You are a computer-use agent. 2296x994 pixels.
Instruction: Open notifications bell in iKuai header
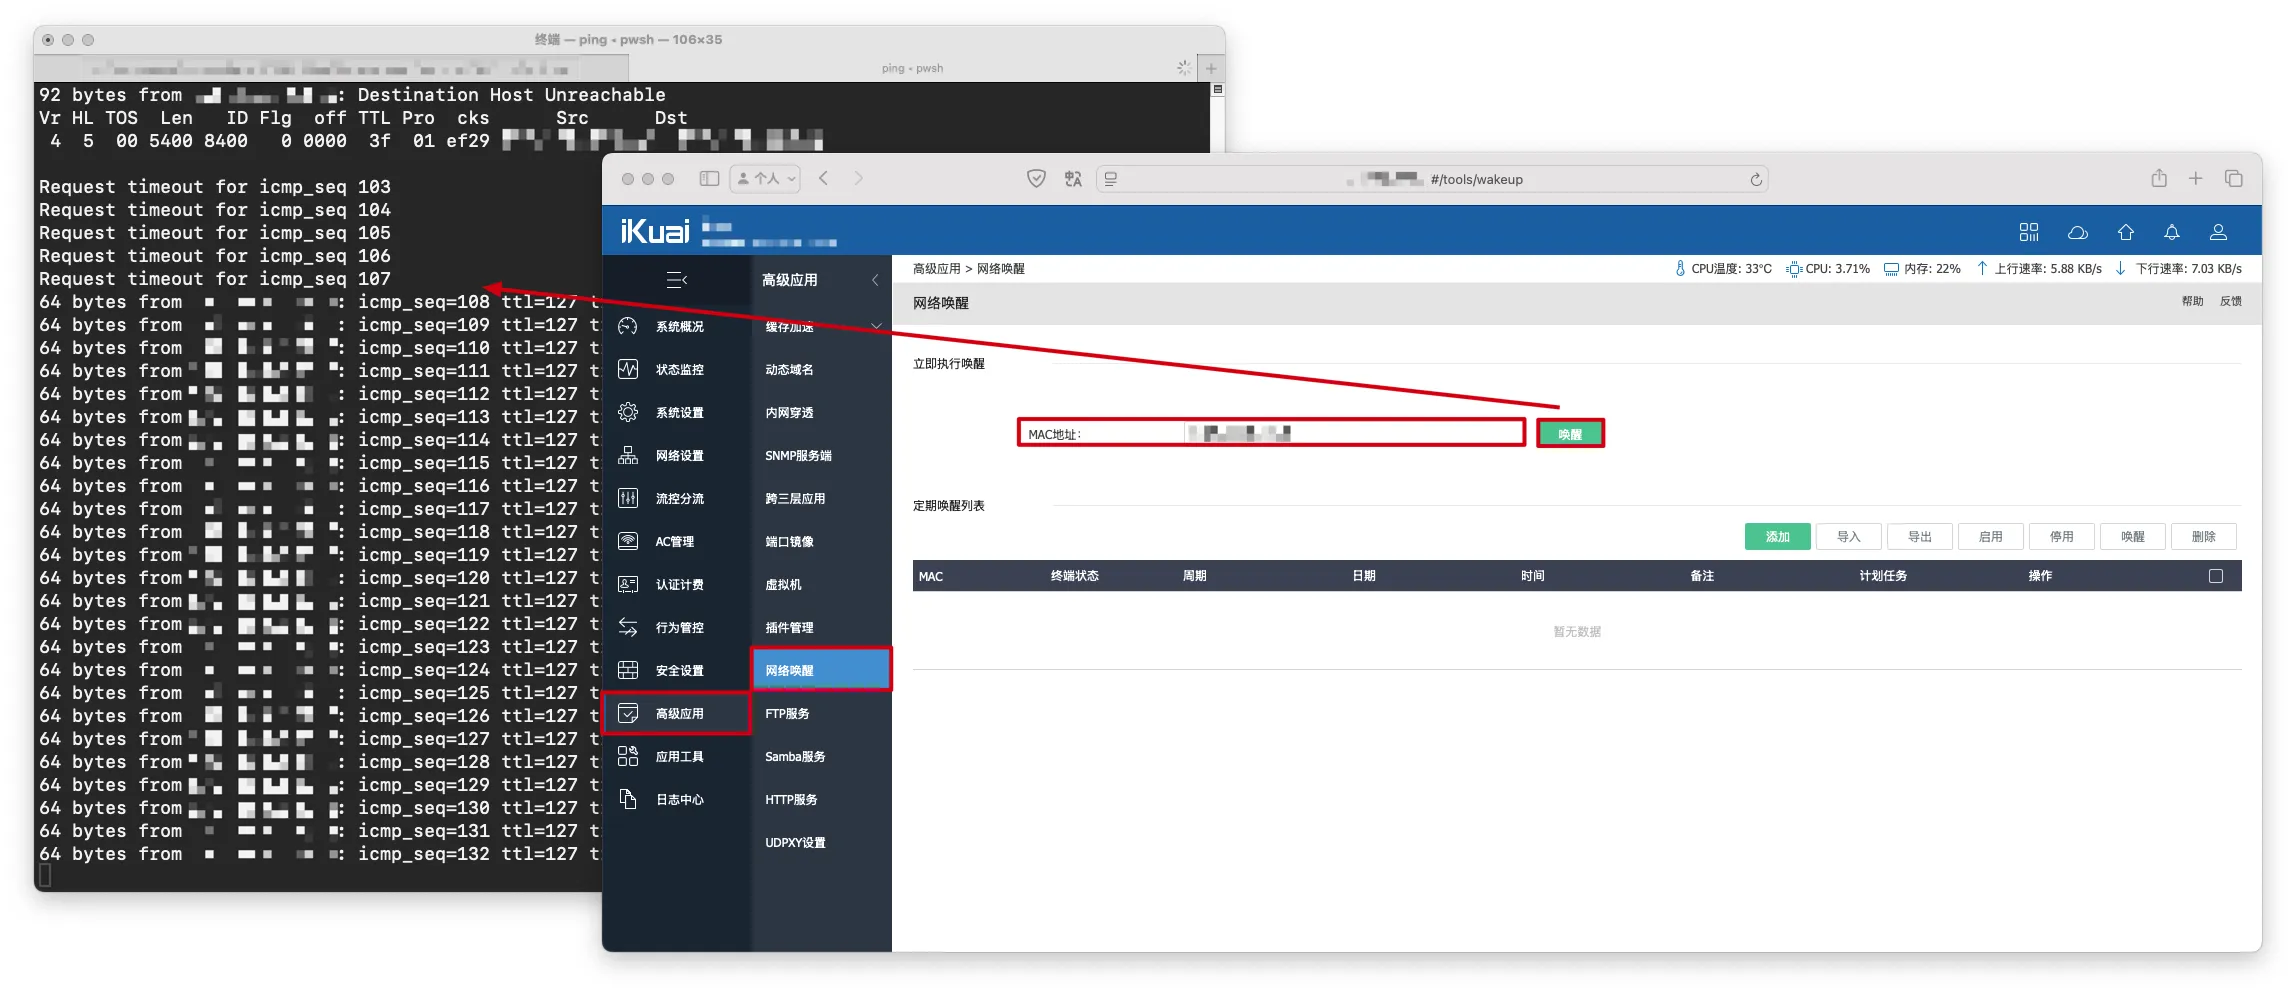[2171, 232]
